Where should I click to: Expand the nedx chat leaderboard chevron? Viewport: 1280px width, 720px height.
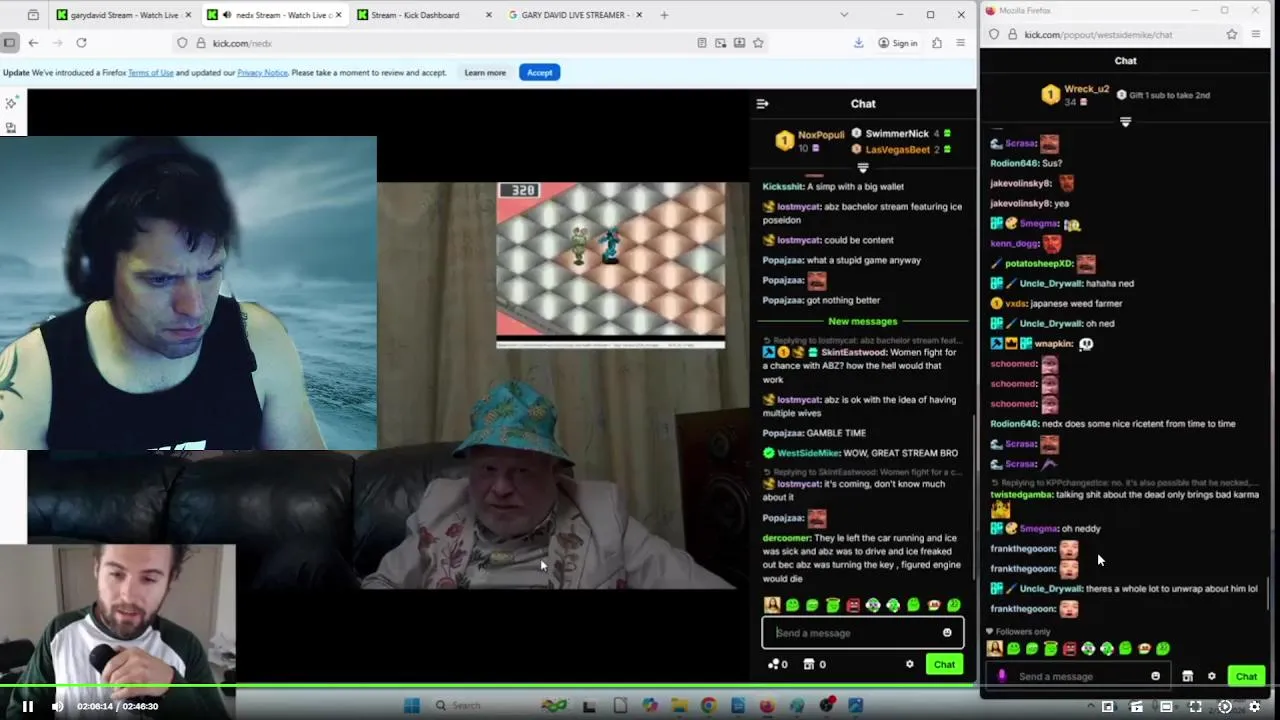(863, 169)
